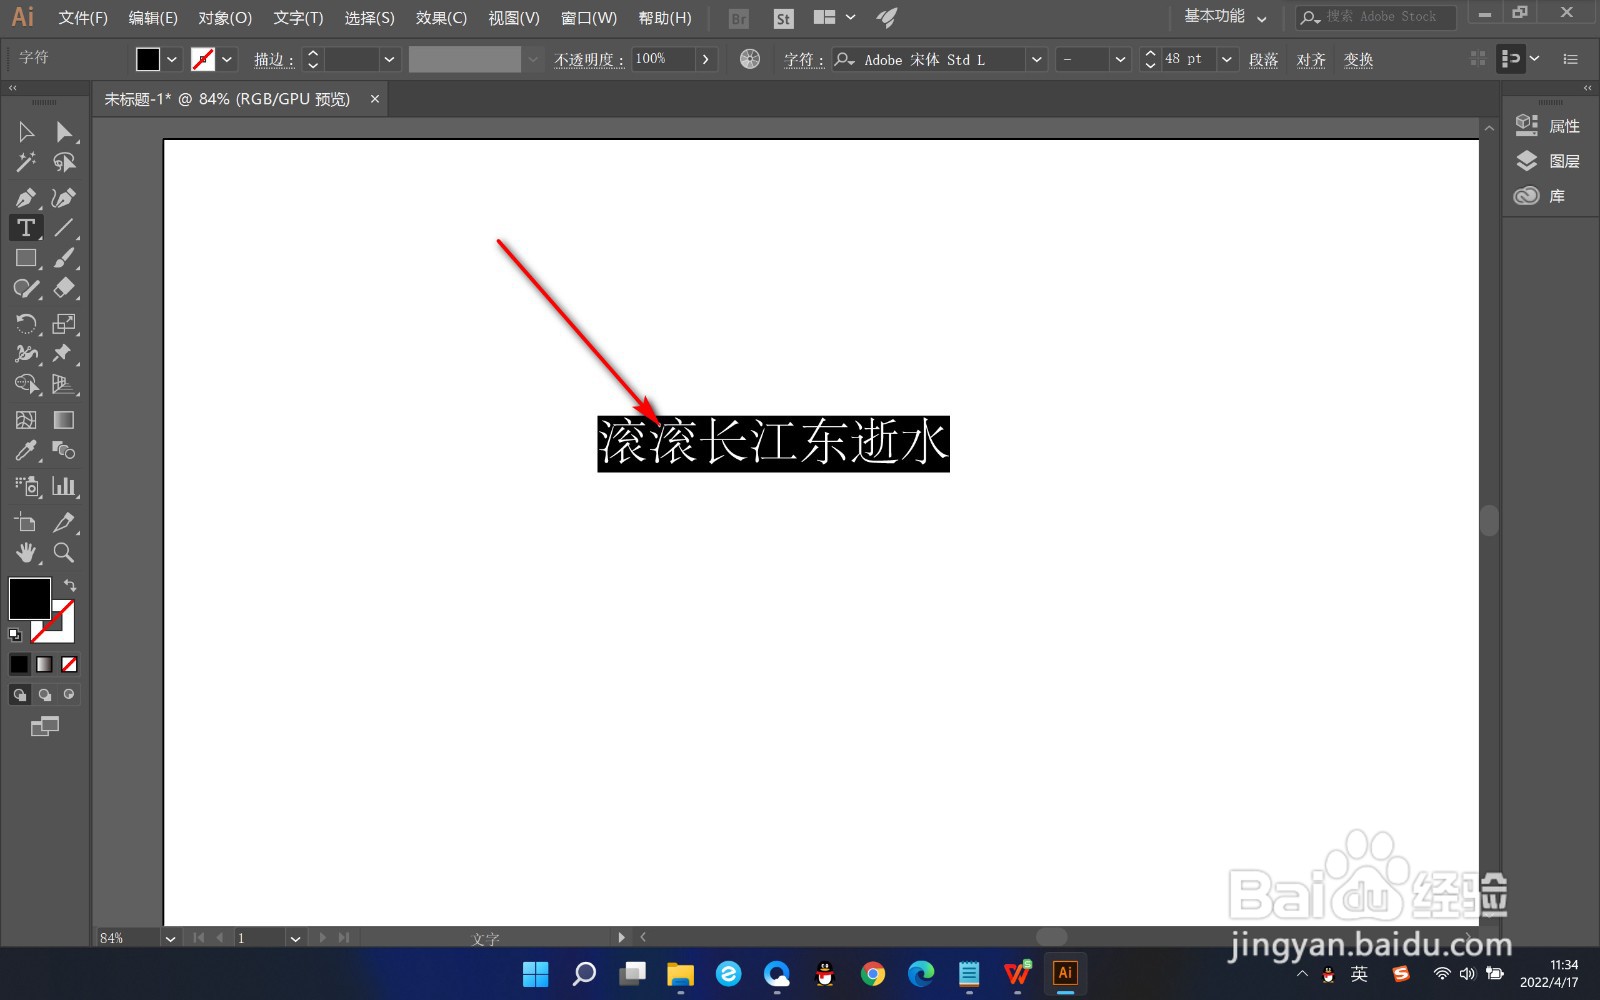The height and width of the screenshot is (1000, 1600).
Task: Select the Perspective Grid tool
Action: [x=64, y=384]
